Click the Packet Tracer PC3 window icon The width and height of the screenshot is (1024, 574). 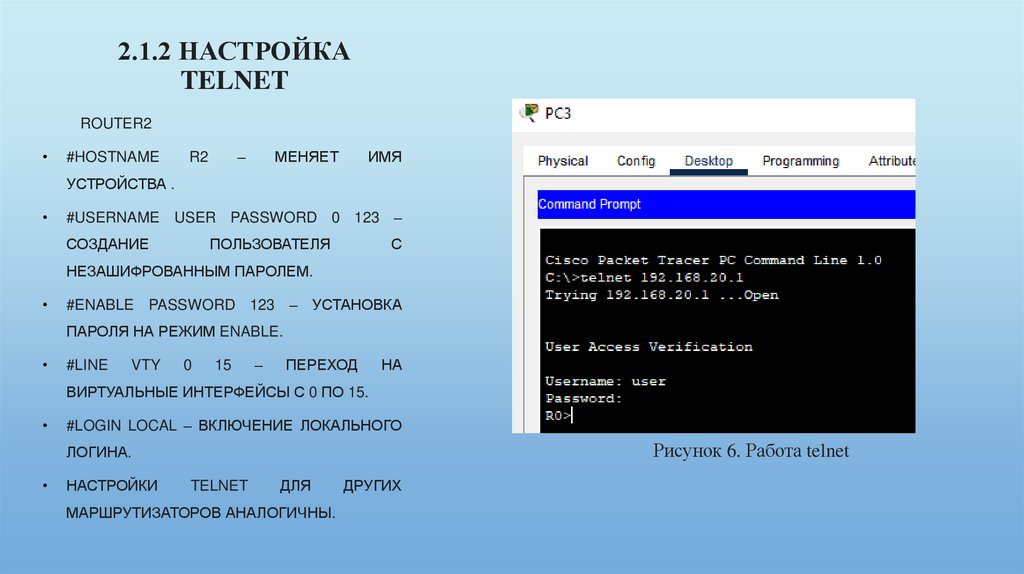(529, 113)
